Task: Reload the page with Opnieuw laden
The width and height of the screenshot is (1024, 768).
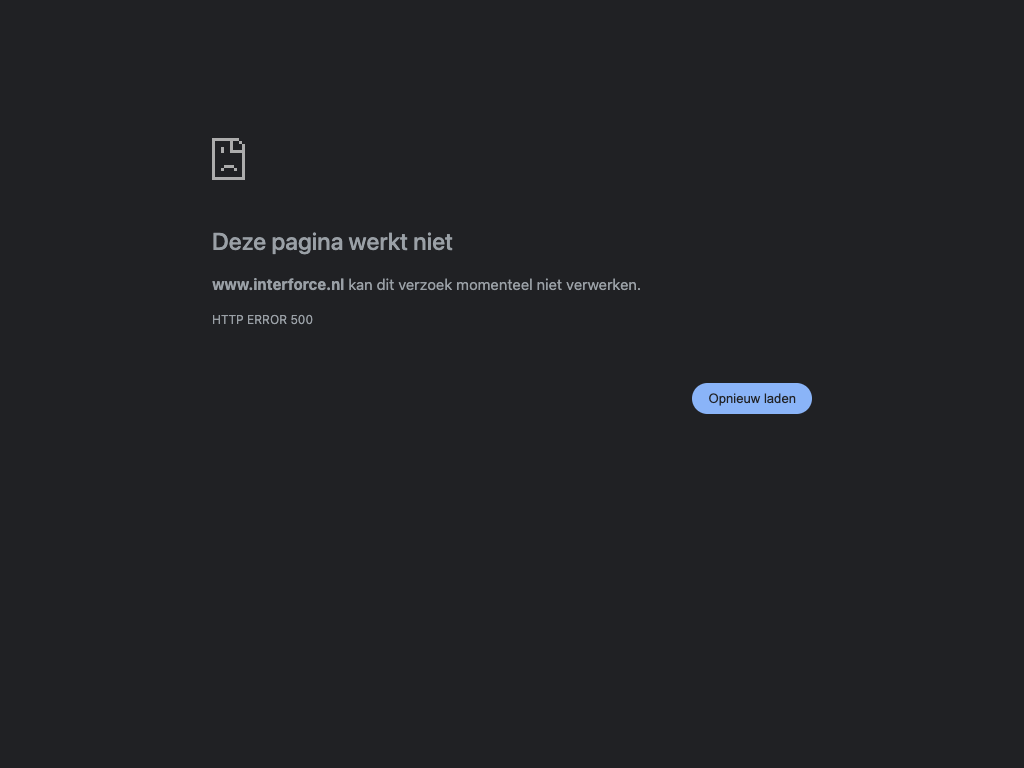Action: click(x=752, y=398)
